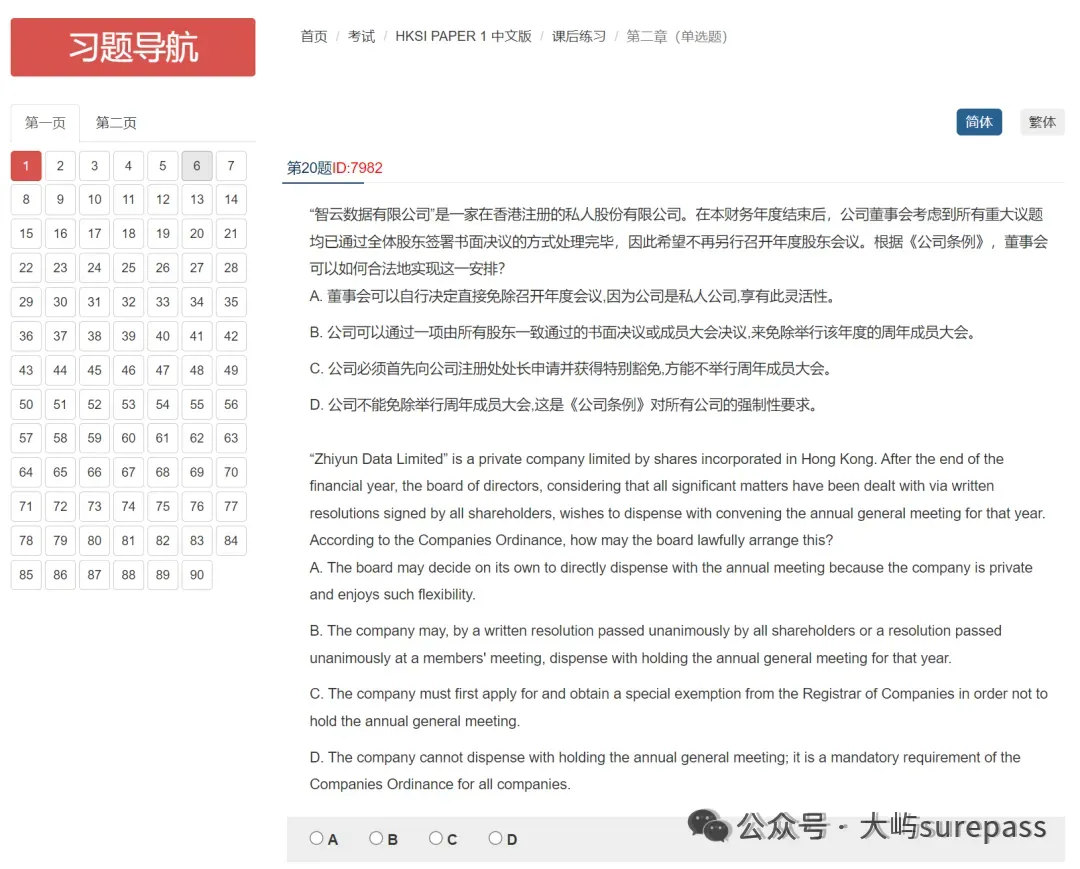Switch display to 繁体 characters
Viewport: 1080px width, 869px height.
tap(1042, 122)
